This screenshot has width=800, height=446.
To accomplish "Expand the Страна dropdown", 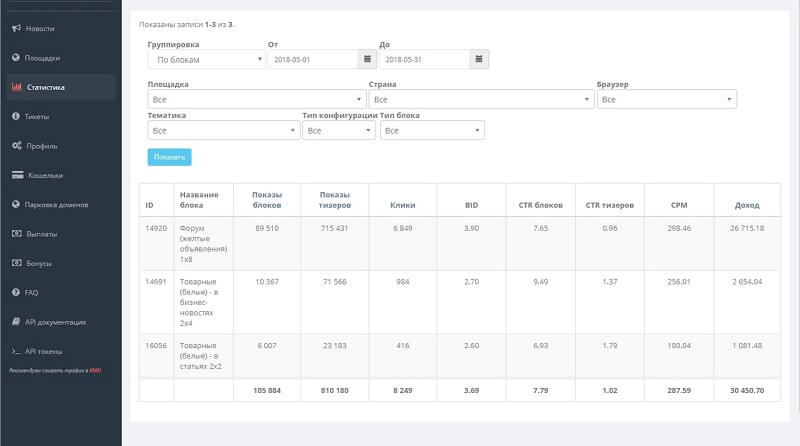I will [479, 100].
